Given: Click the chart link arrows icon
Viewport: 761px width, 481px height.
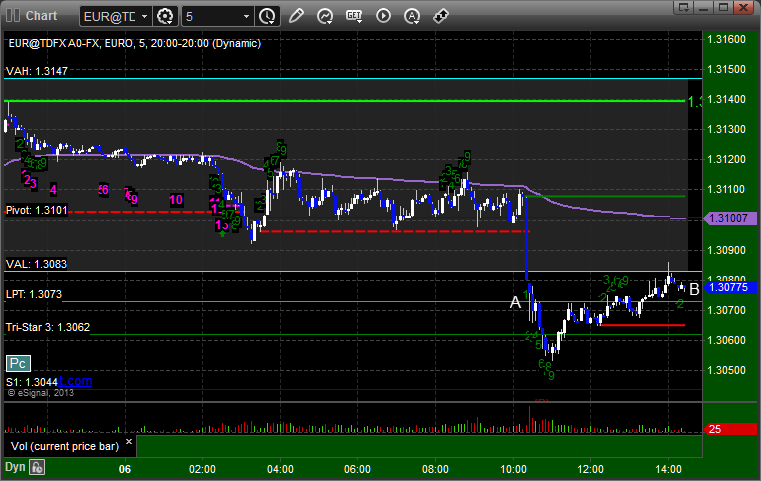Looking at the screenshot, I should pyautogui.click(x=441, y=17).
